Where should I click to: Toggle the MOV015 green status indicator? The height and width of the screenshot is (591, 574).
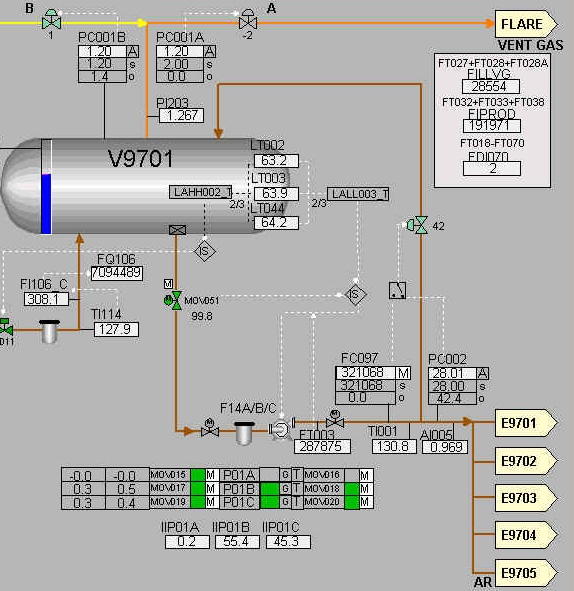click(x=197, y=475)
